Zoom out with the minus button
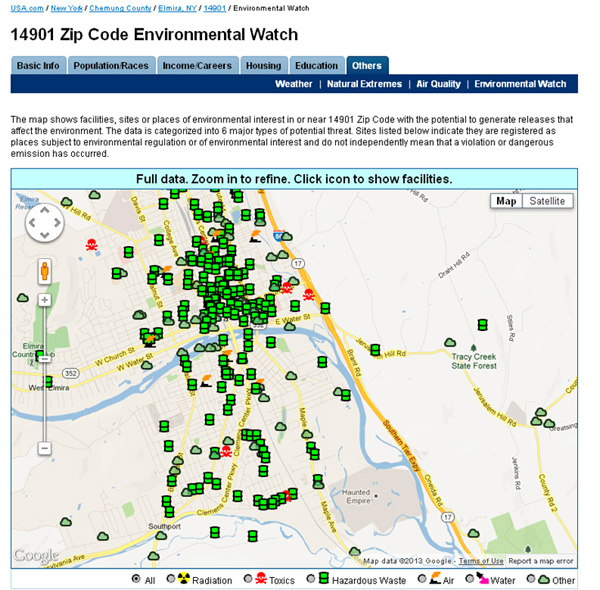This screenshot has height=590, width=600. pos(44,448)
